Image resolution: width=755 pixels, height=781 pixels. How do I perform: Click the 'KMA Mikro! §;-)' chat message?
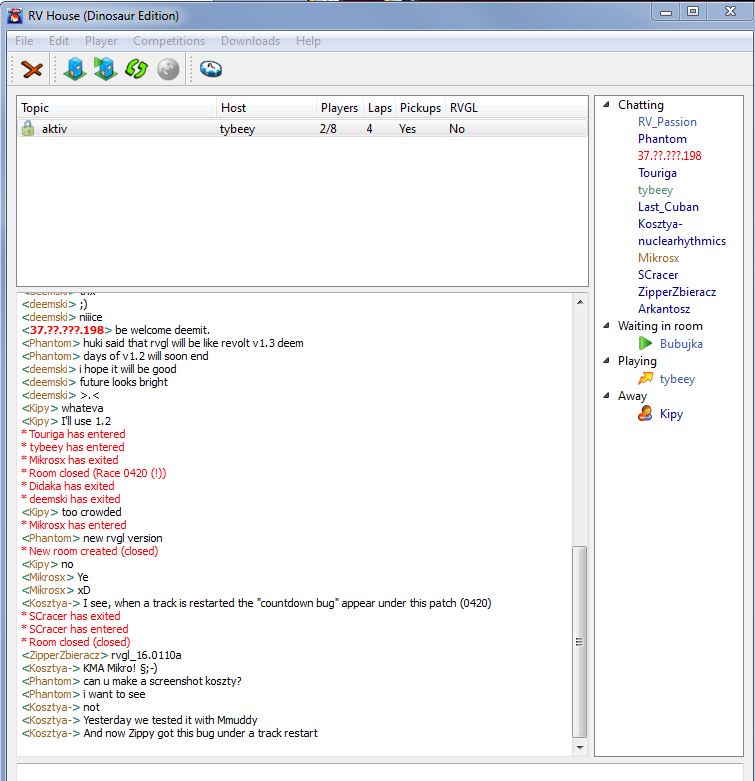click(x=120, y=668)
